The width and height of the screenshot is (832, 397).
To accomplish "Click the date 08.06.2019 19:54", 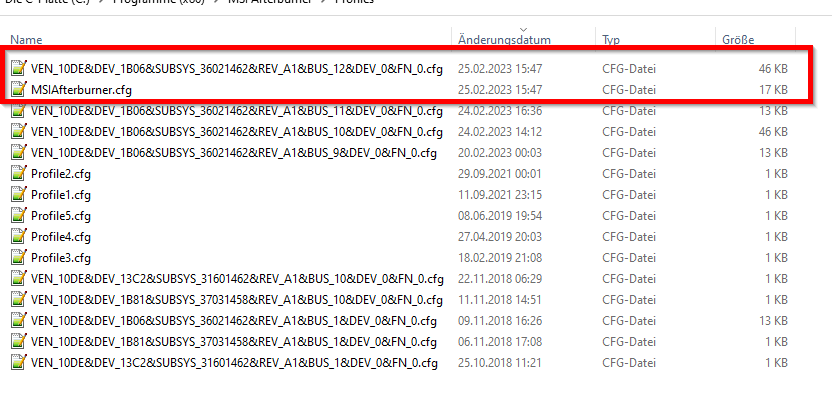I will 500,216.
